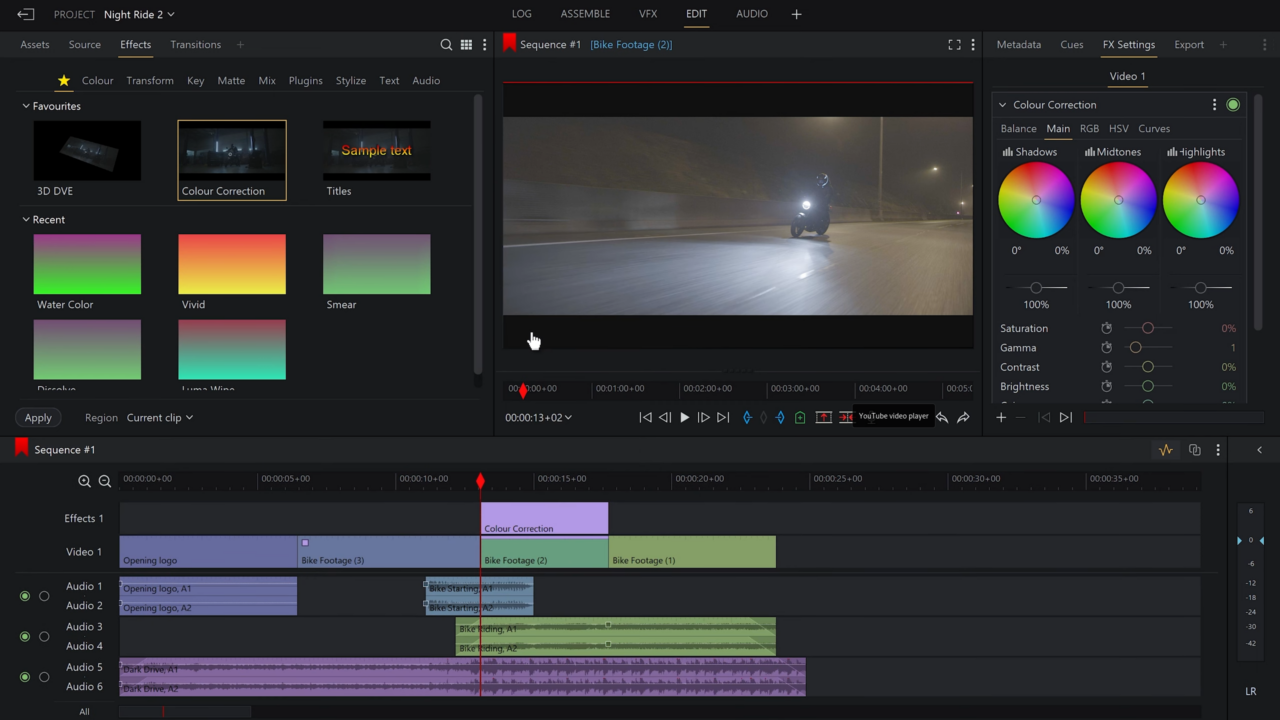The width and height of the screenshot is (1280, 720).
Task: Open the effects search magnifier
Action: point(446,45)
